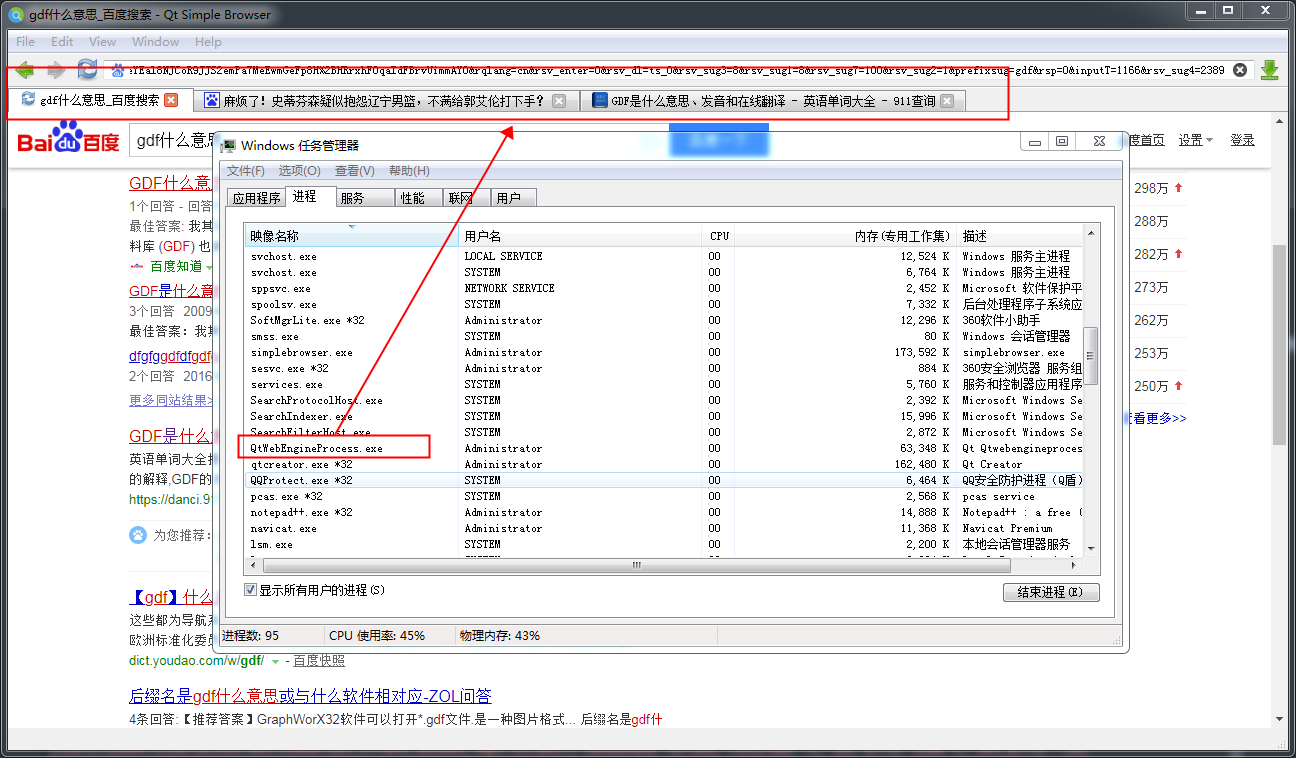Screen dimensions: 1296x758
Task: Open the 设置 dropdown on the Baidu page
Action: (x=1195, y=140)
